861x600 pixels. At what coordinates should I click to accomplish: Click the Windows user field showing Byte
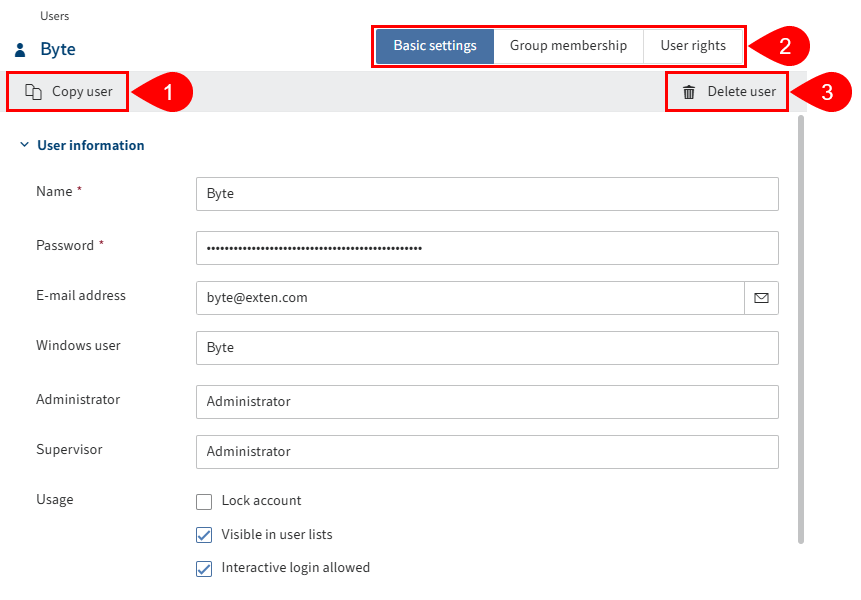tap(487, 347)
